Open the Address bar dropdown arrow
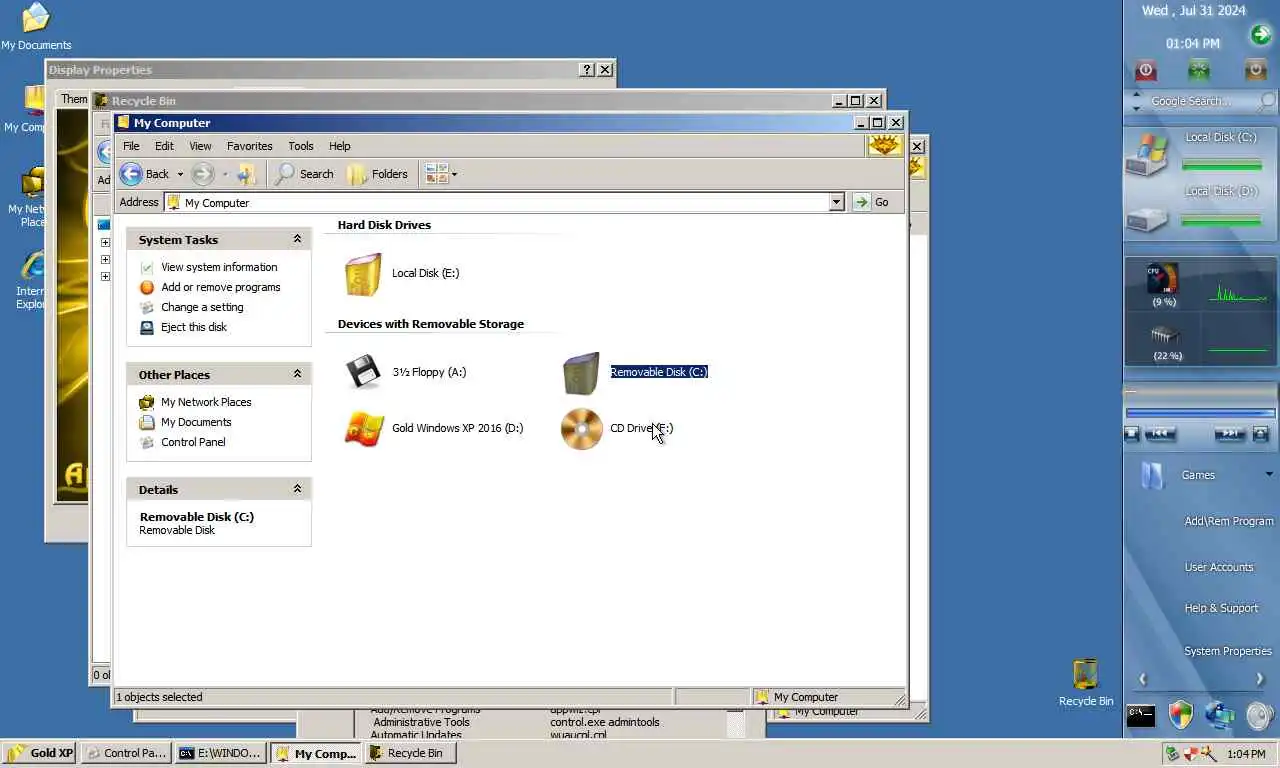1280x768 pixels. pos(837,202)
